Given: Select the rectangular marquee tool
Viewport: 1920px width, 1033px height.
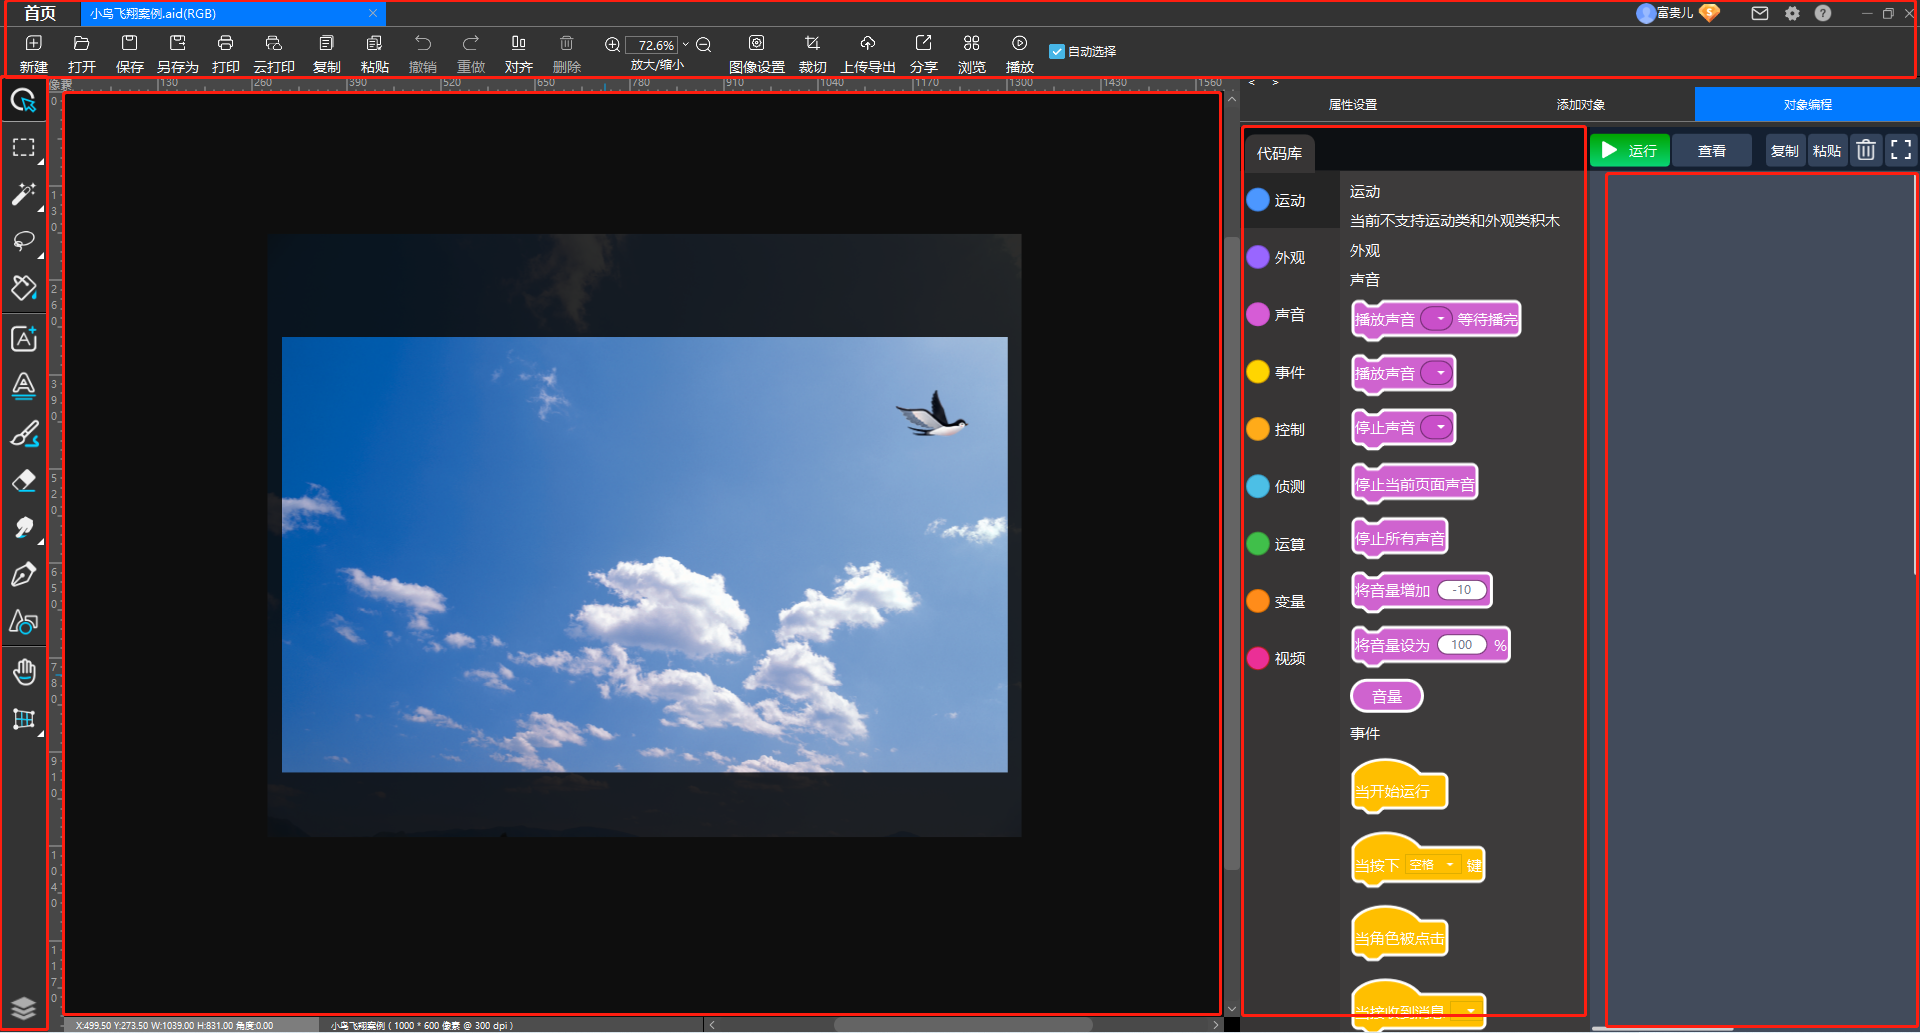Looking at the screenshot, I should pyautogui.click(x=24, y=148).
